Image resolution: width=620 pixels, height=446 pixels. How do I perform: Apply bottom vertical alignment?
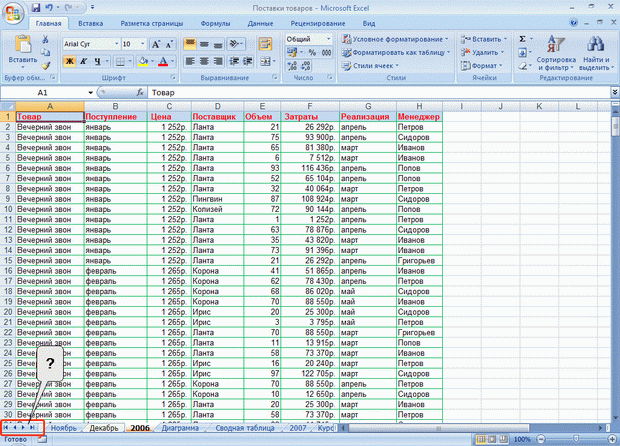217,44
